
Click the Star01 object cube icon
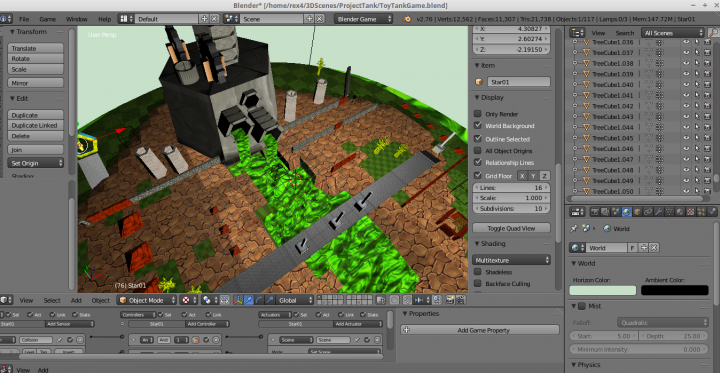click(x=479, y=82)
